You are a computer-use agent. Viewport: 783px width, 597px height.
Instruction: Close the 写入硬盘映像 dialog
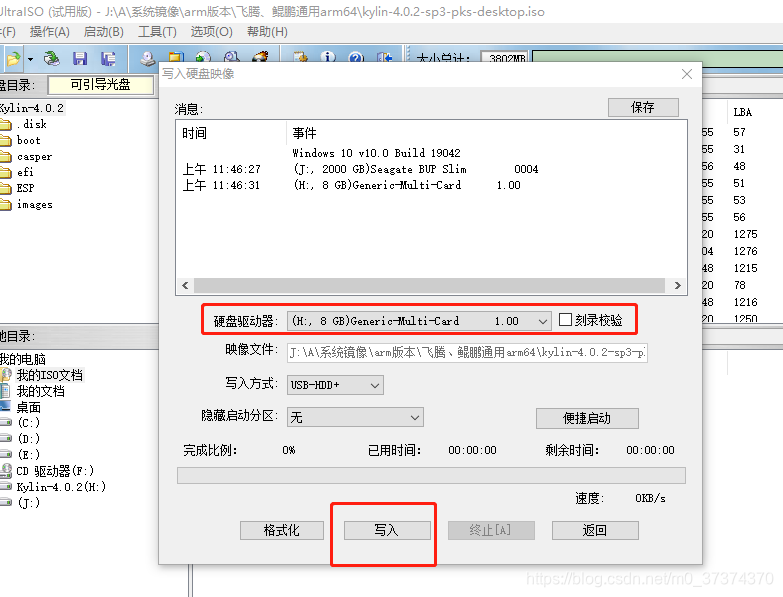(x=687, y=74)
